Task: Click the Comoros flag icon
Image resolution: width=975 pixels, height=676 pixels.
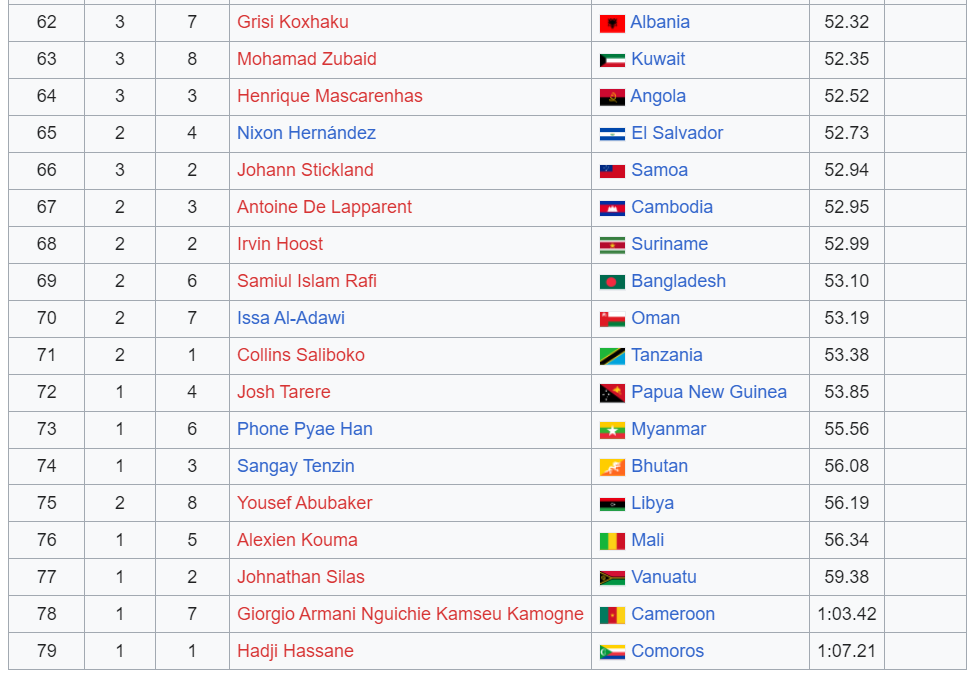Action: point(612,652)
